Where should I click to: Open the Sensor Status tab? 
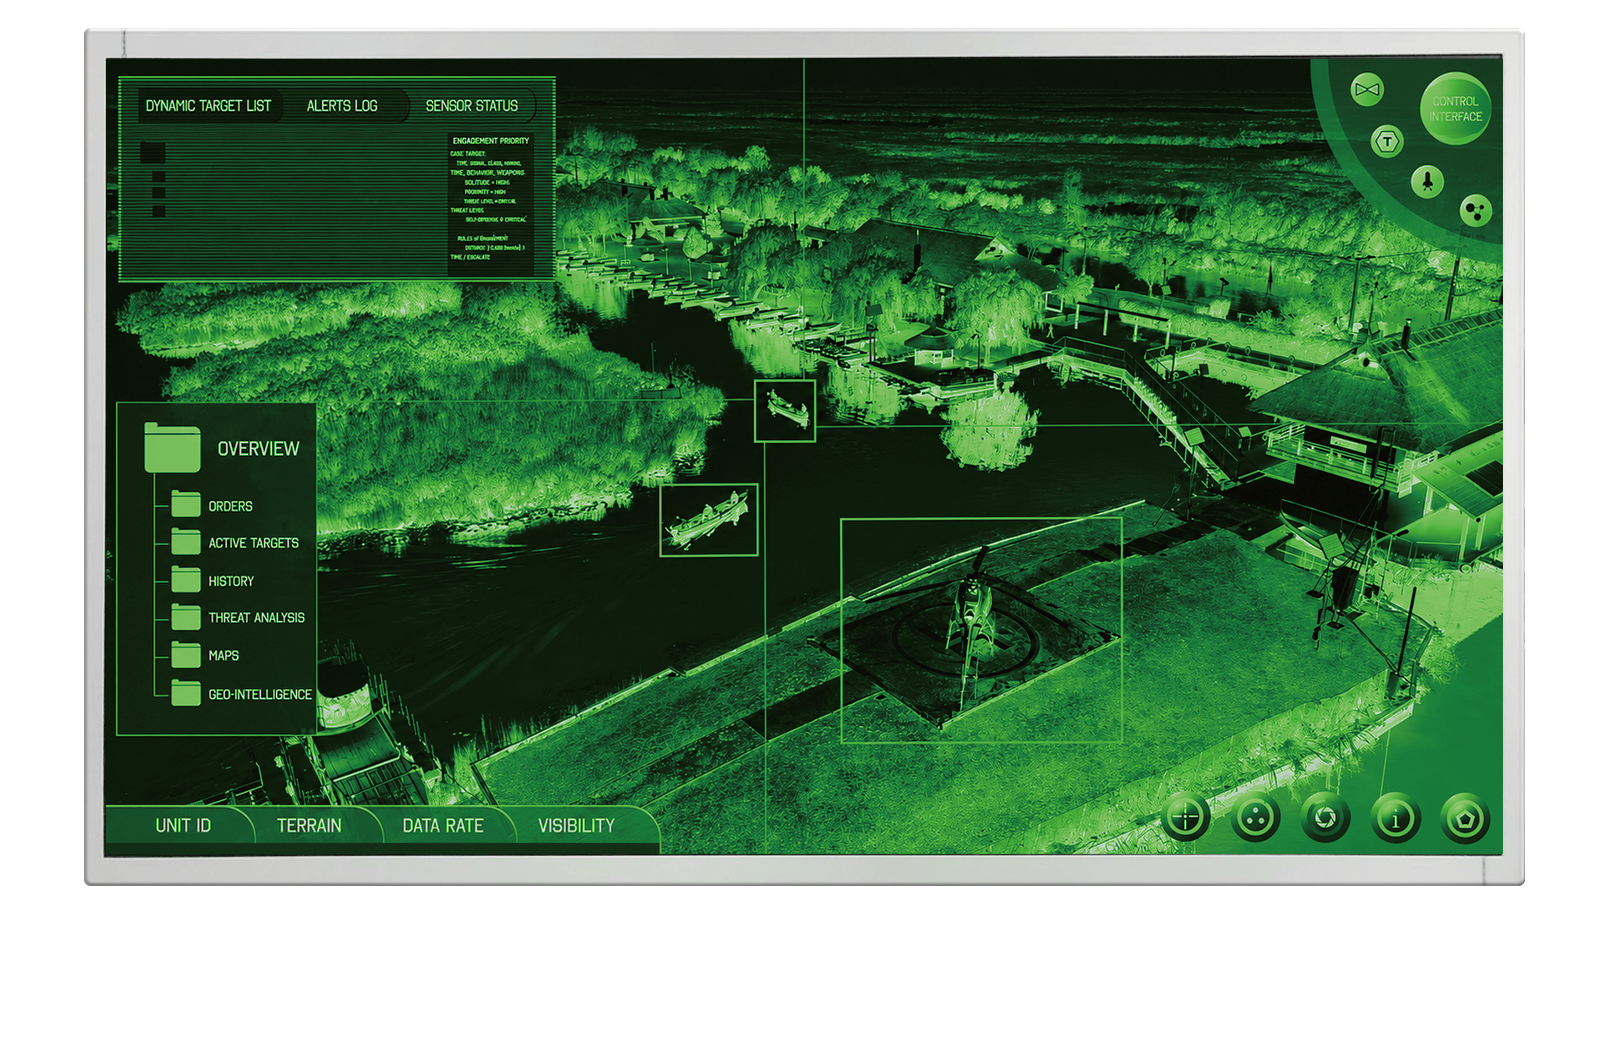coord(472,106)
